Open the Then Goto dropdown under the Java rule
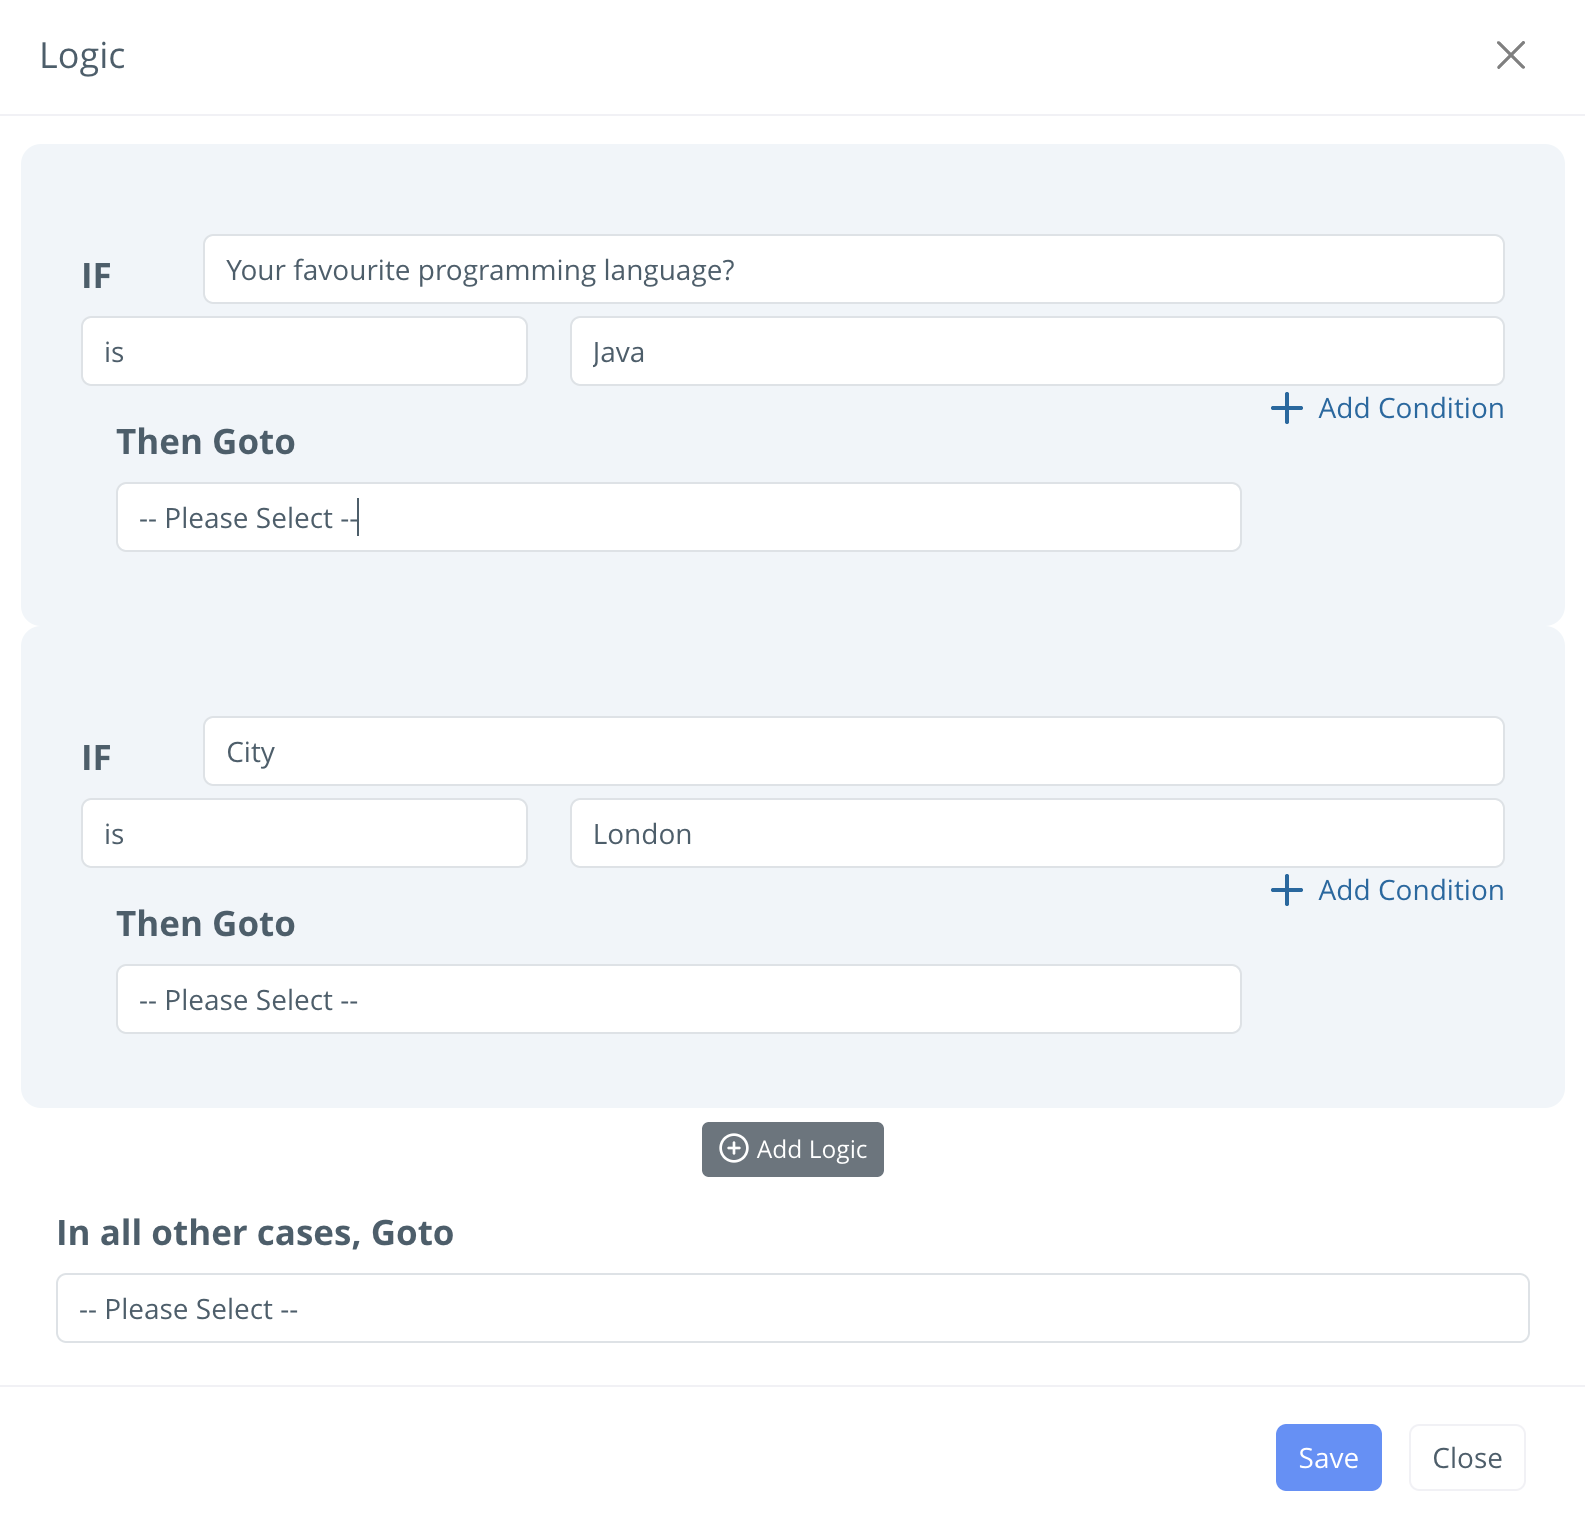Viewport: 1586px width, 1520px height. (x=678, y=518)
